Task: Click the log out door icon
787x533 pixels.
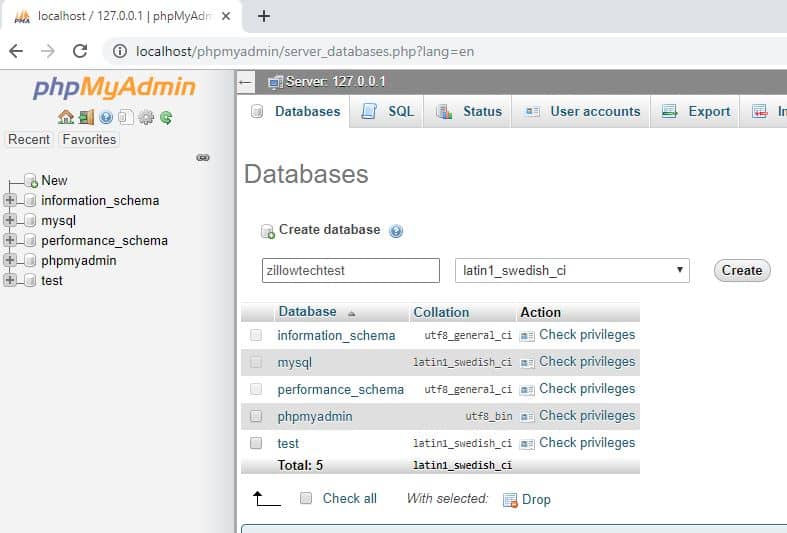Action: (x=86, y=117)
